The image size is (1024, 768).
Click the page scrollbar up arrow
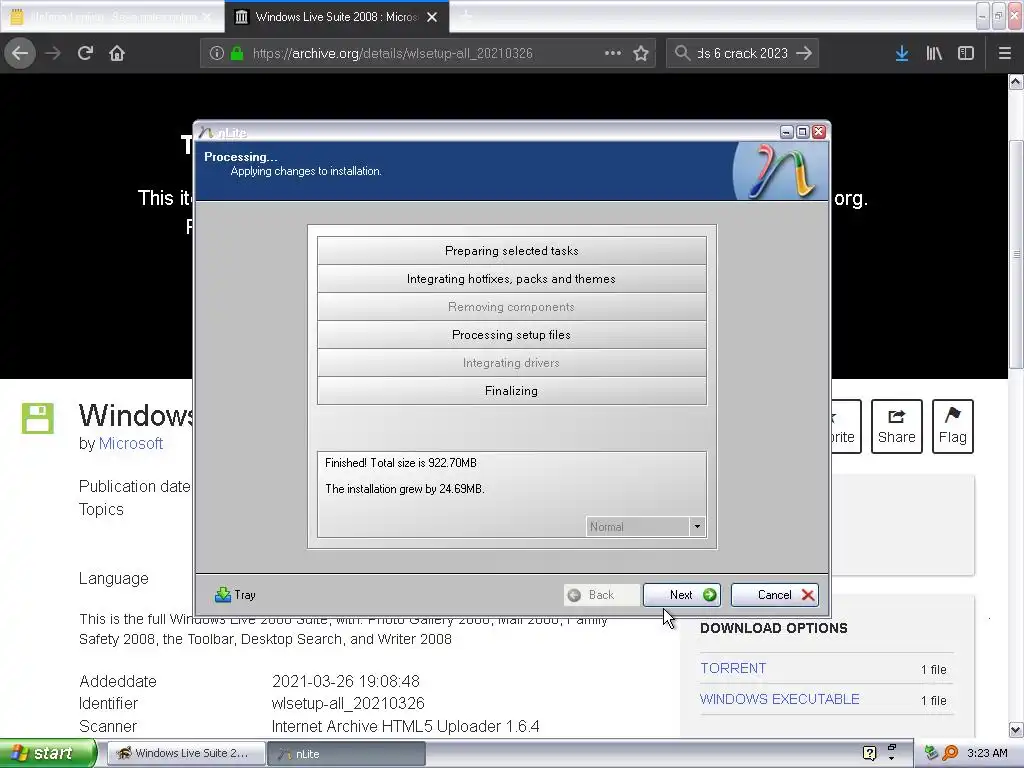coord(1016,82)
